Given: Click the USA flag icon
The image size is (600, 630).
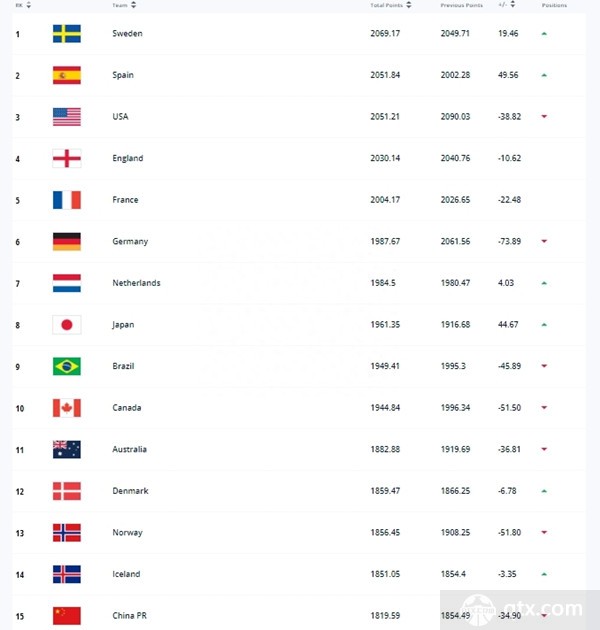Looking at the screenshot, I should [x=67, y=117].
